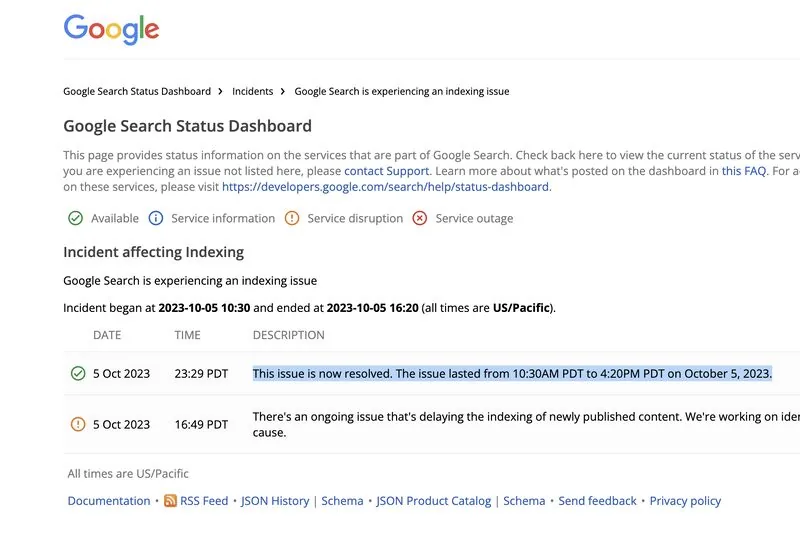Click orange disruption icon in 16:49 PDT row
The image size is (800, 551).
78,424
